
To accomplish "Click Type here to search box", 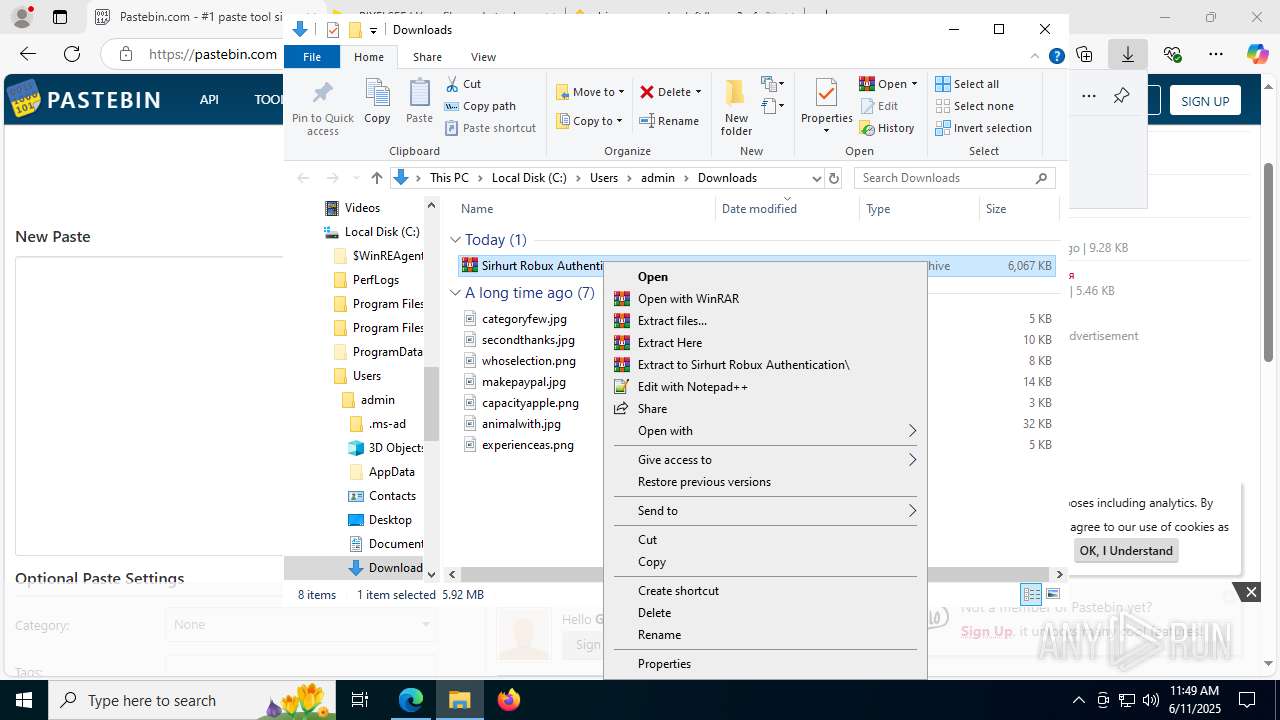I will (x=191, y=701).
